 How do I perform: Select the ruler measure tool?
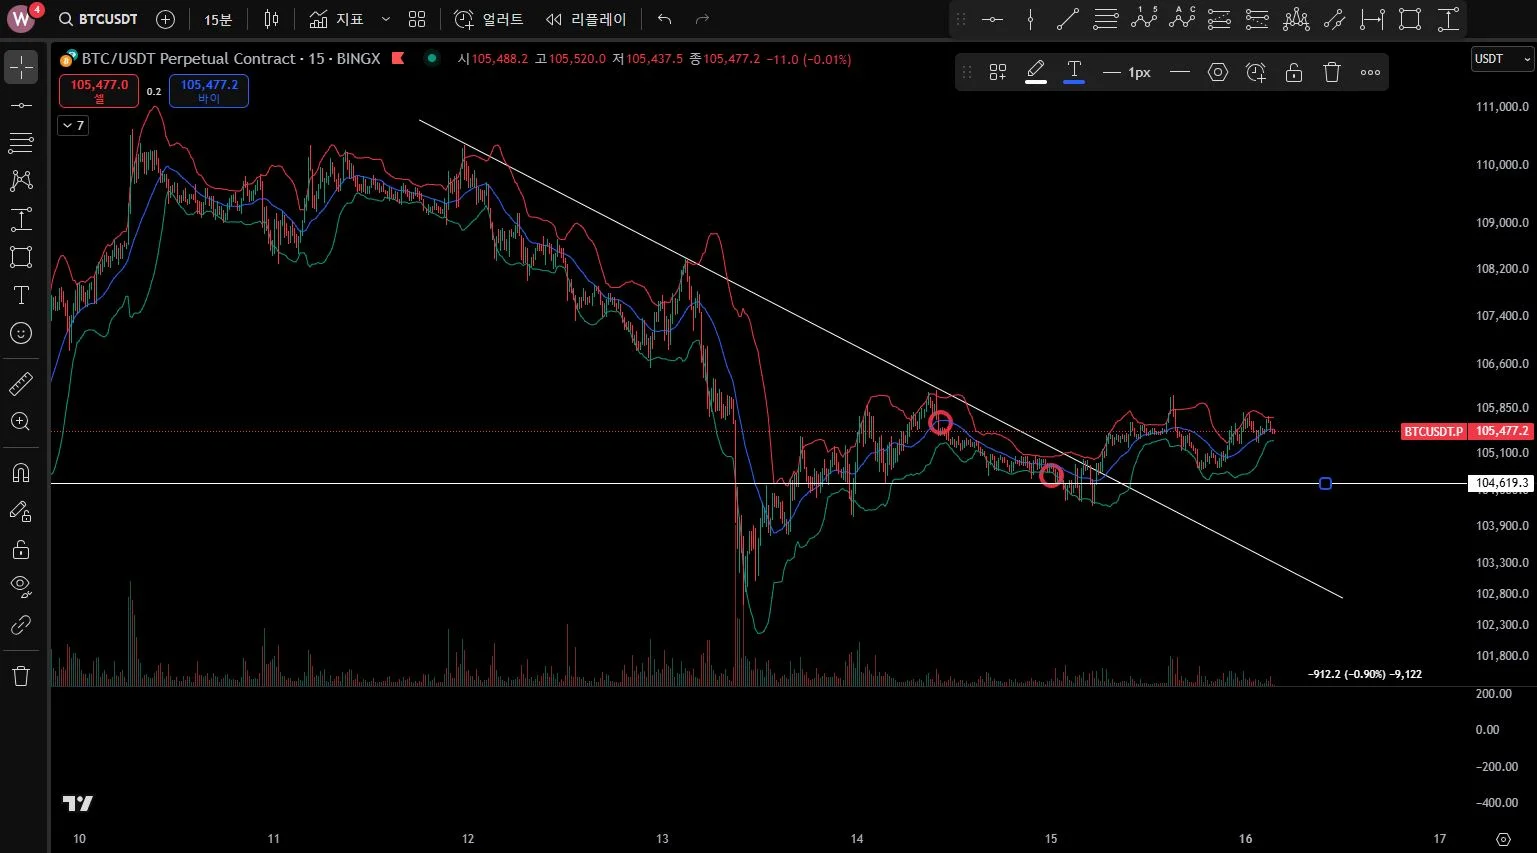click(21, 383)
